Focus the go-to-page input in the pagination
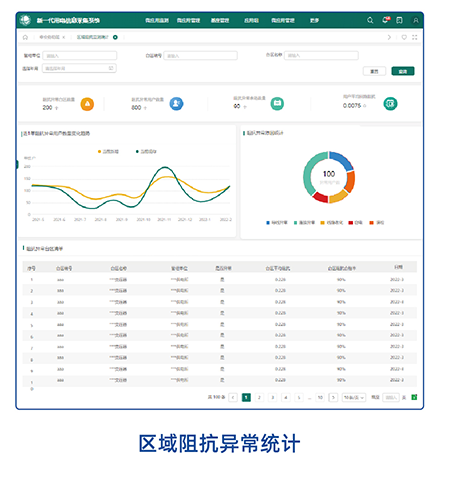This screenshot has width=449, height=480. (391, 397)
